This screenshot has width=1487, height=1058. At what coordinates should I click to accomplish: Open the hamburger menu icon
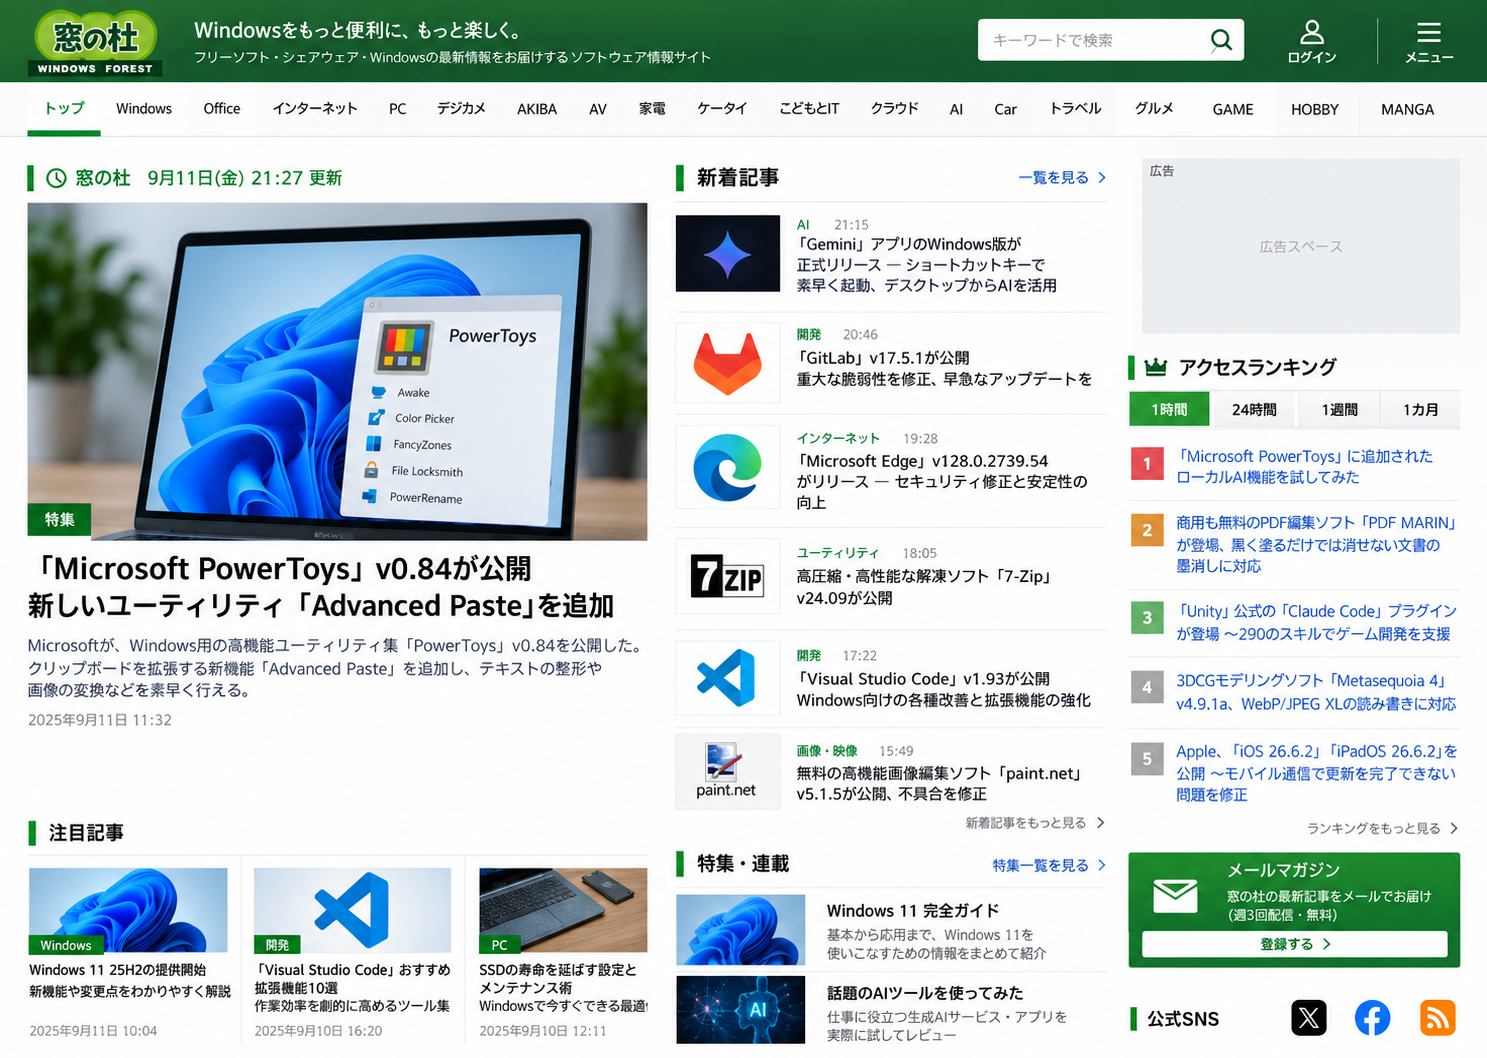(1429, 32)
